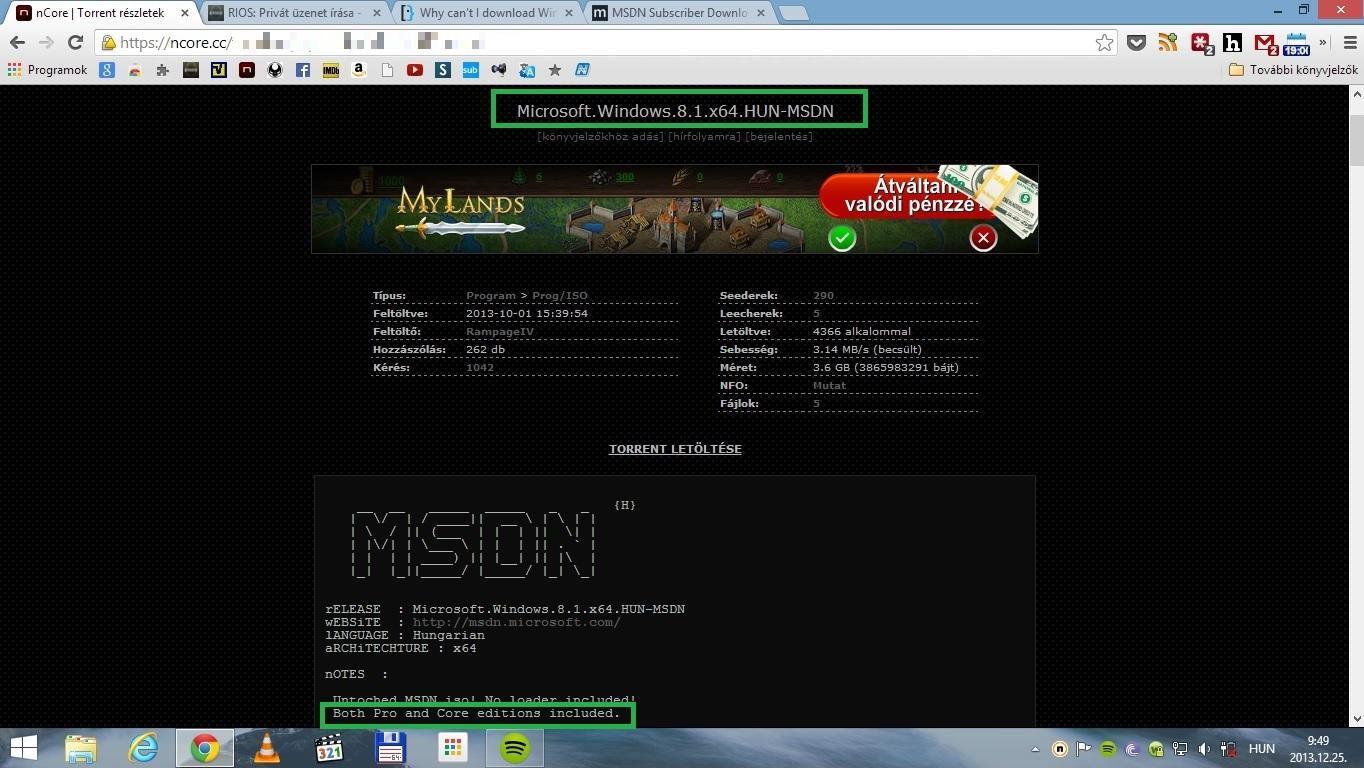The width and height of the screenshot is (1364, 768).
Task: Open the taskbar clock 9:49
Action: 1317,749
